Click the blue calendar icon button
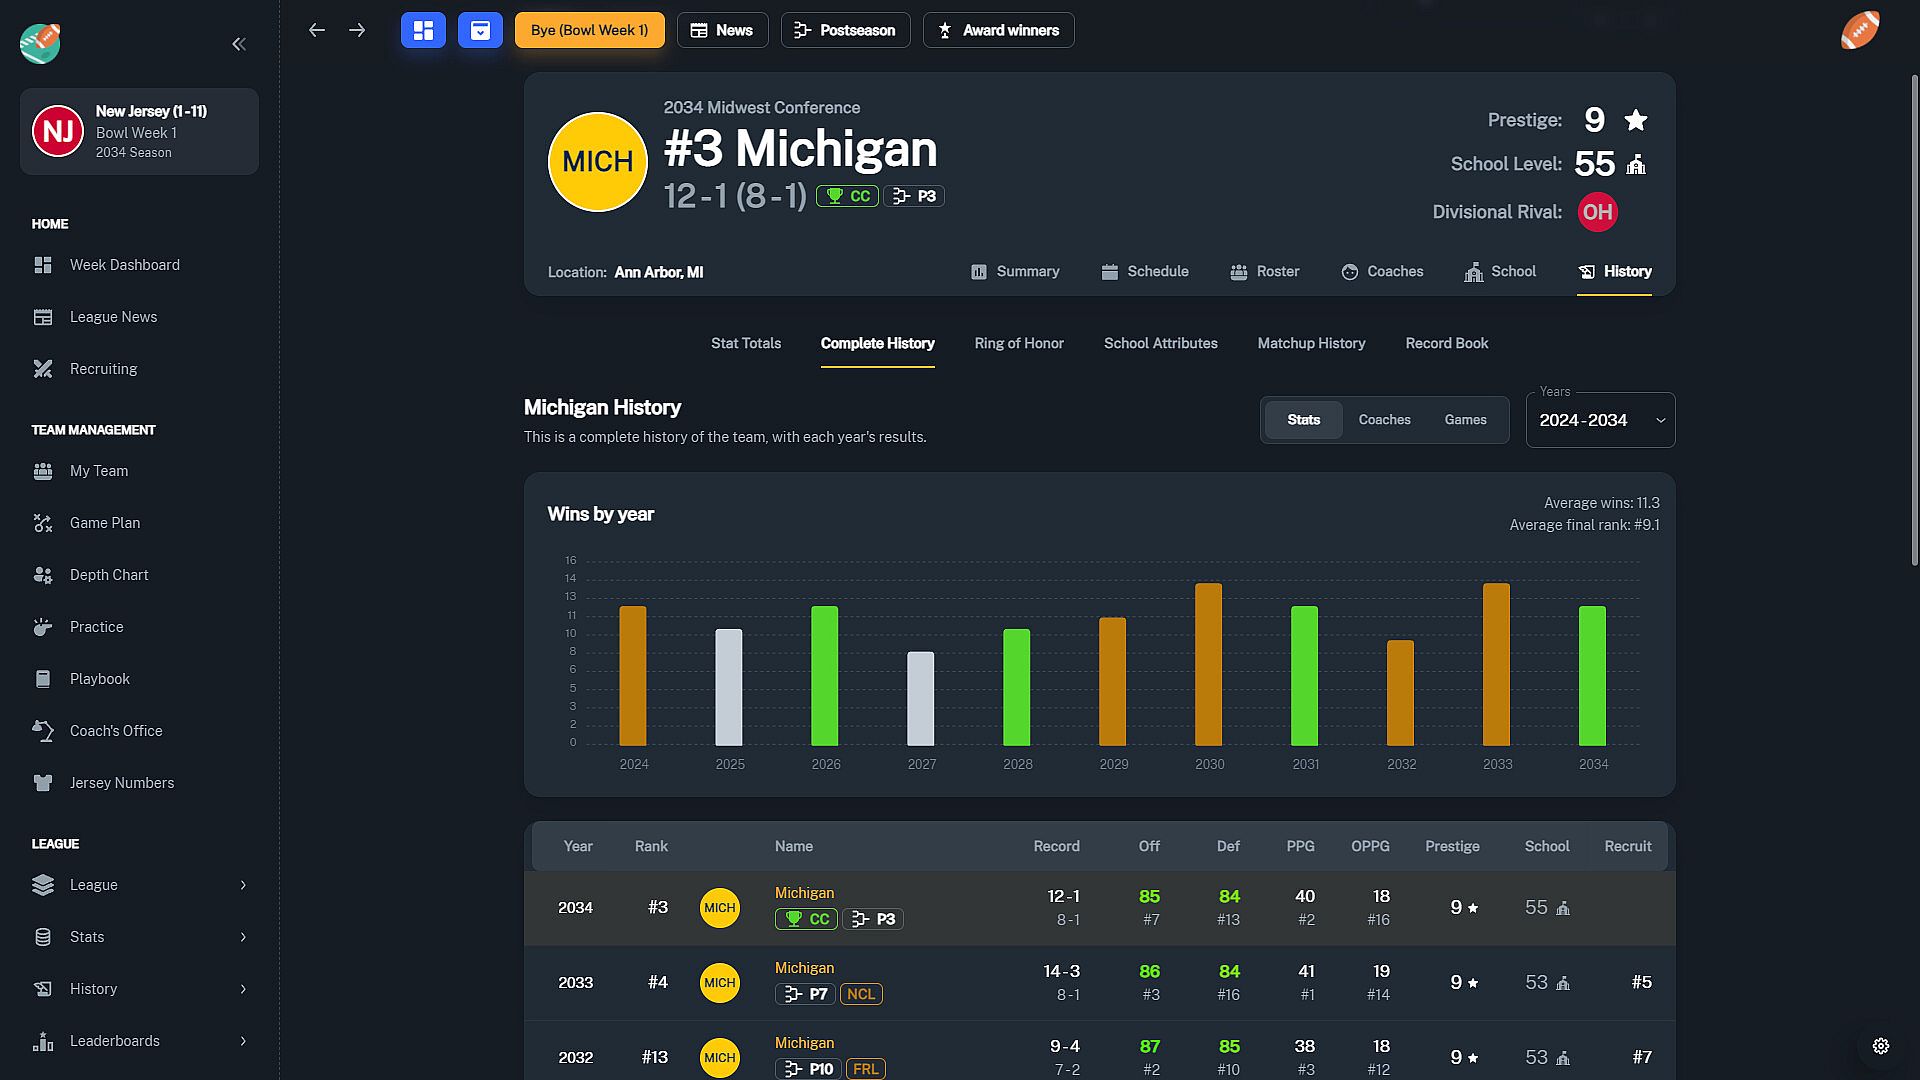This screenshot has width=1920, height=1080. [480, 30]
